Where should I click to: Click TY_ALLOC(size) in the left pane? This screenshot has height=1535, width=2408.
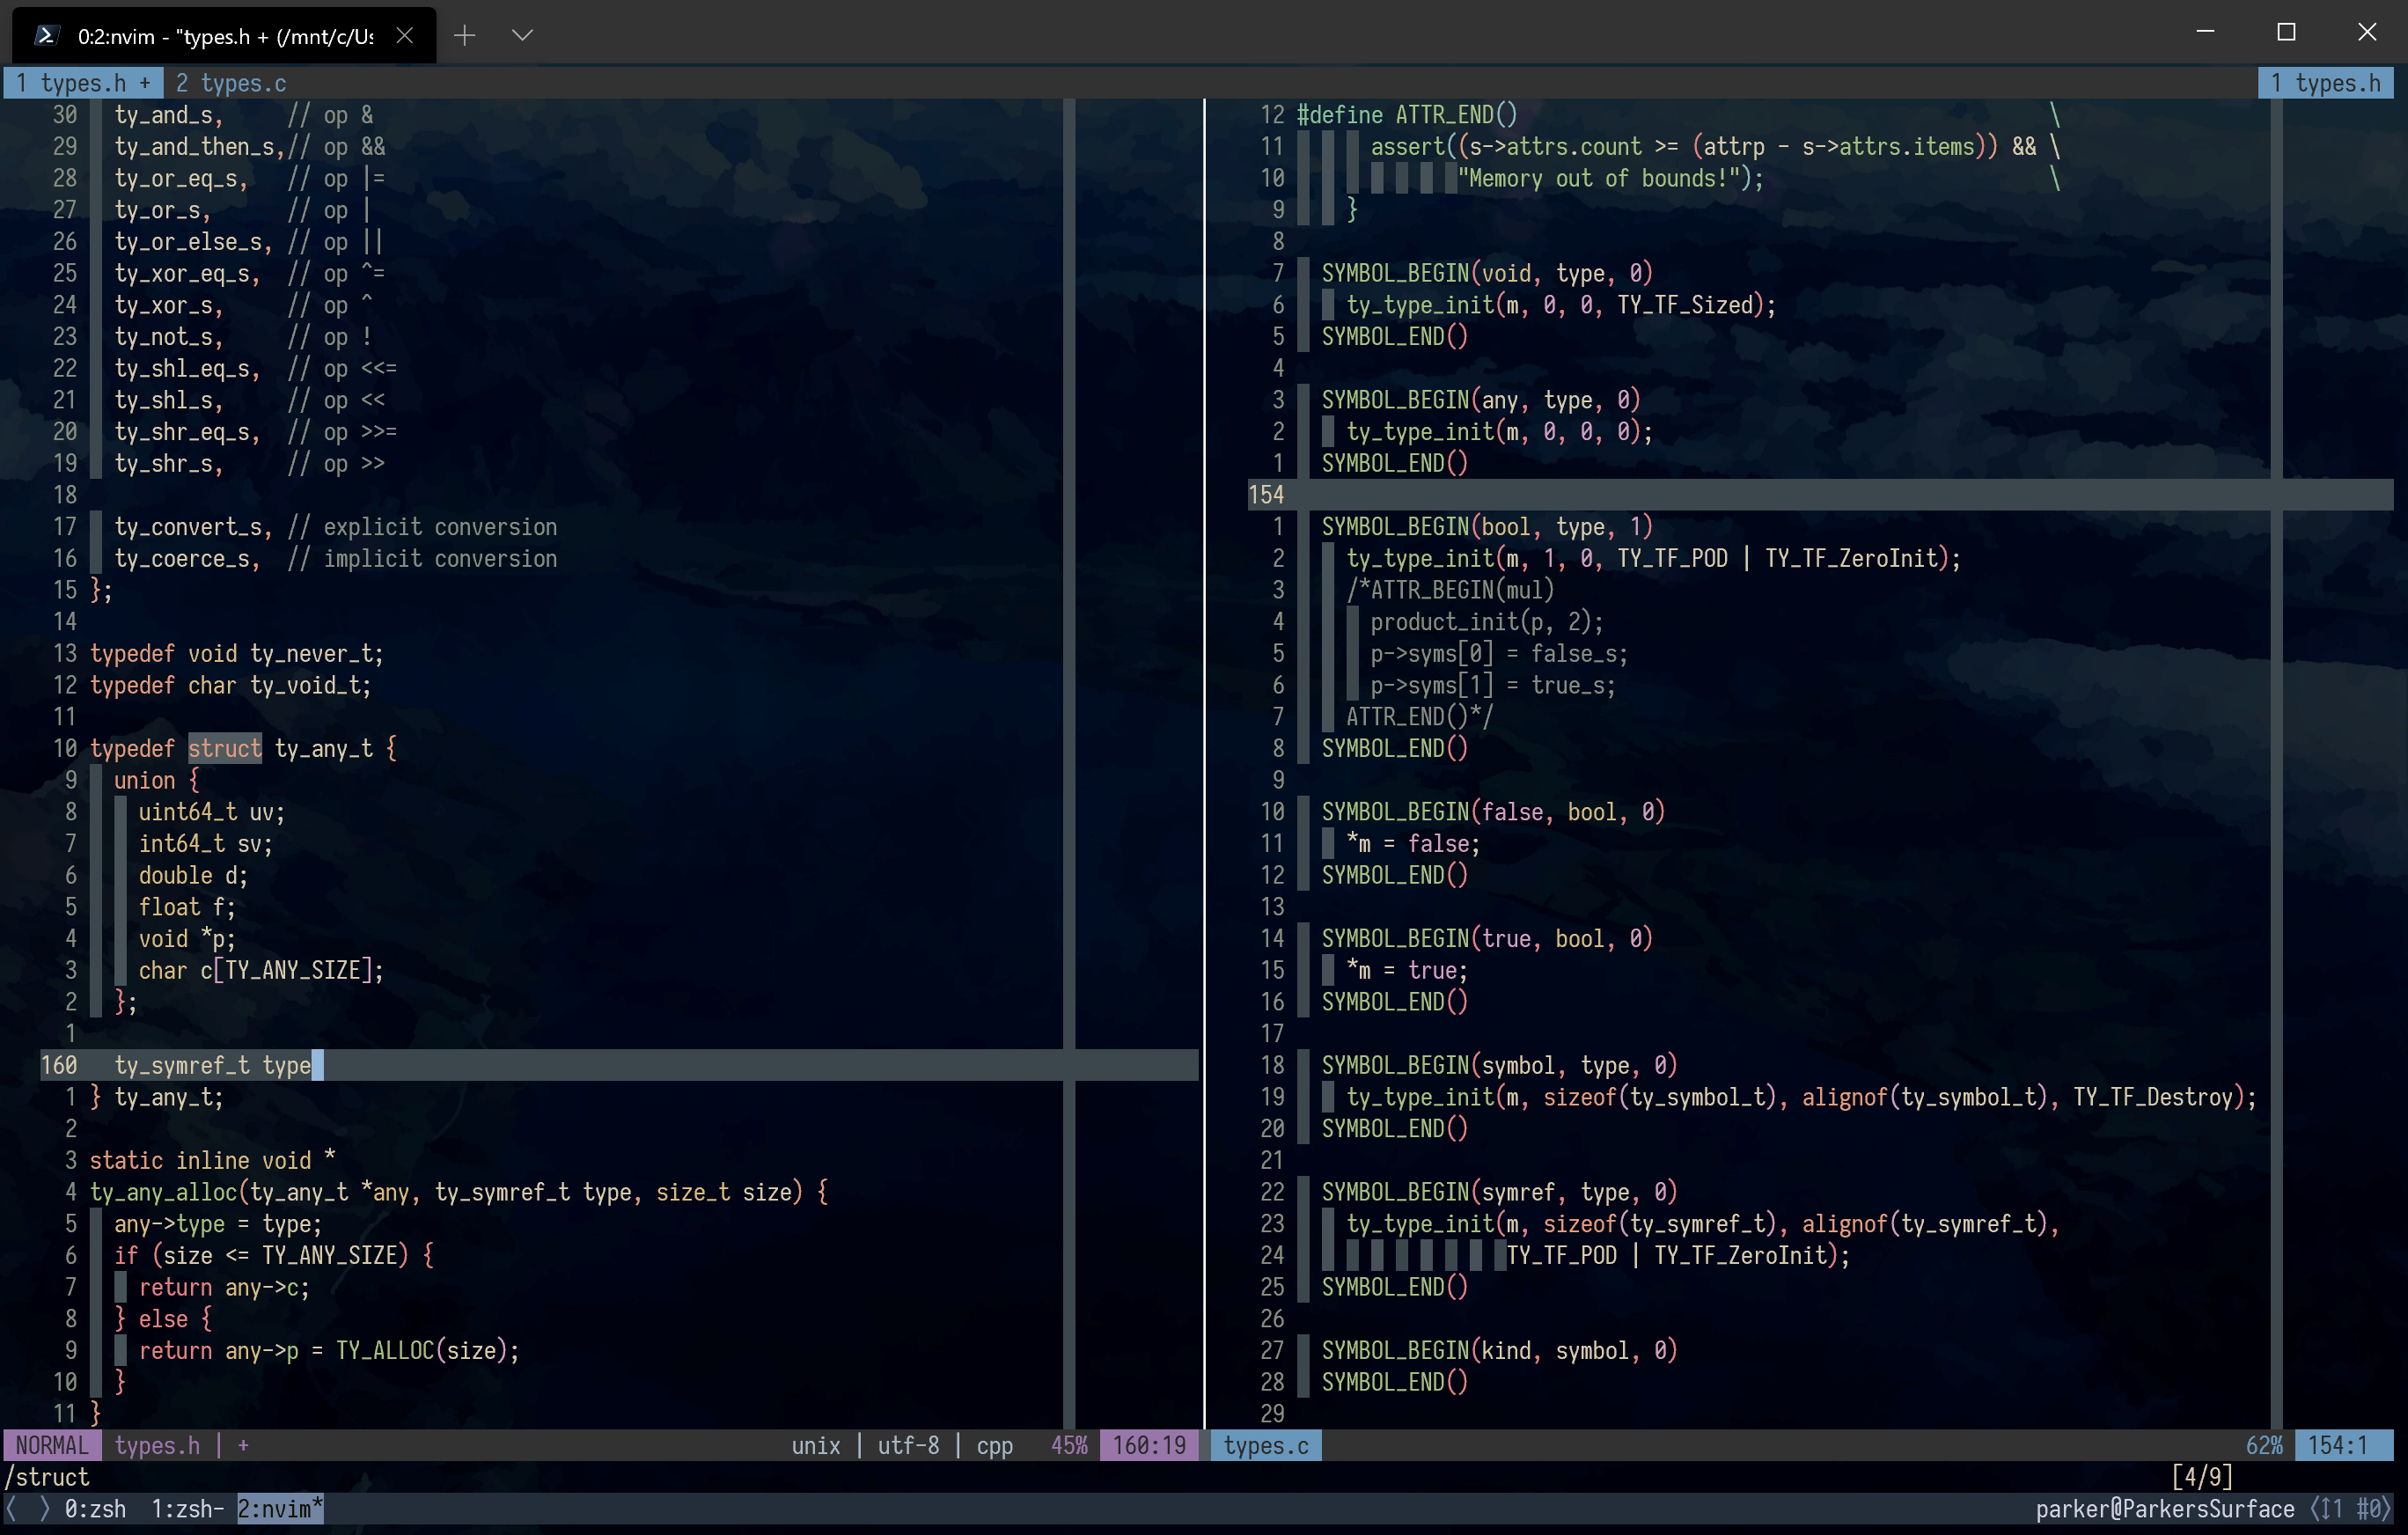(422, 1350)
